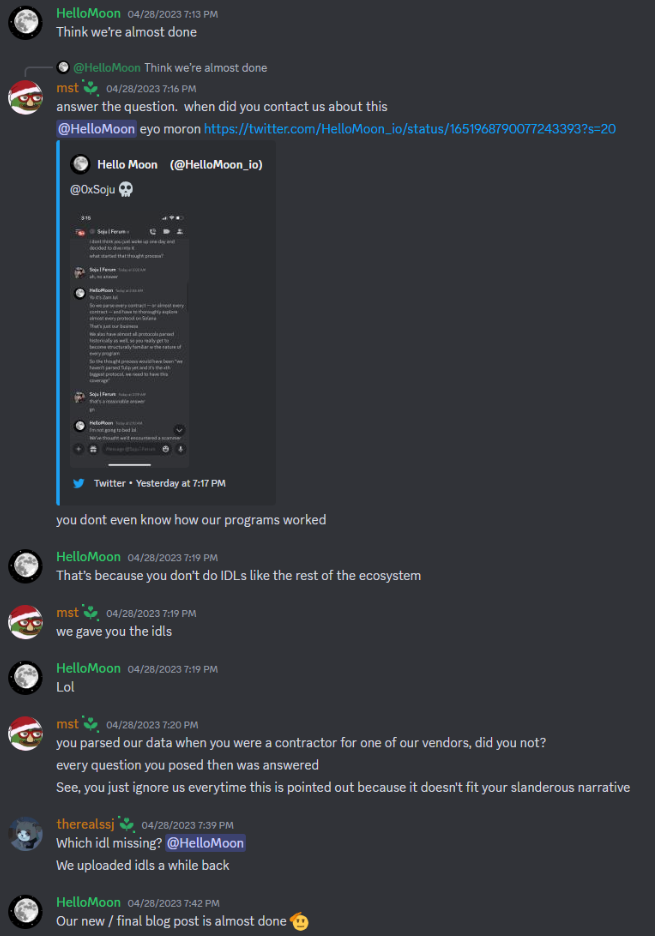
Task: Click the small moon avatar in the reply preview
Action: tap(63, 67)
